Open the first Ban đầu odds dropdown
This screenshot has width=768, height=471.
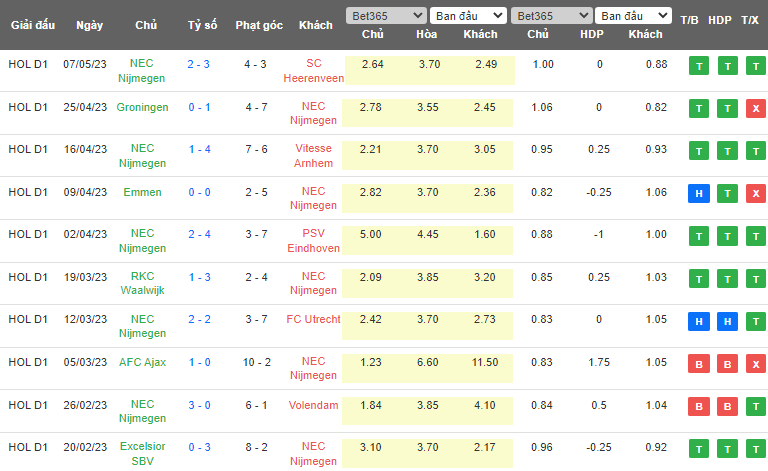[468, 16]
